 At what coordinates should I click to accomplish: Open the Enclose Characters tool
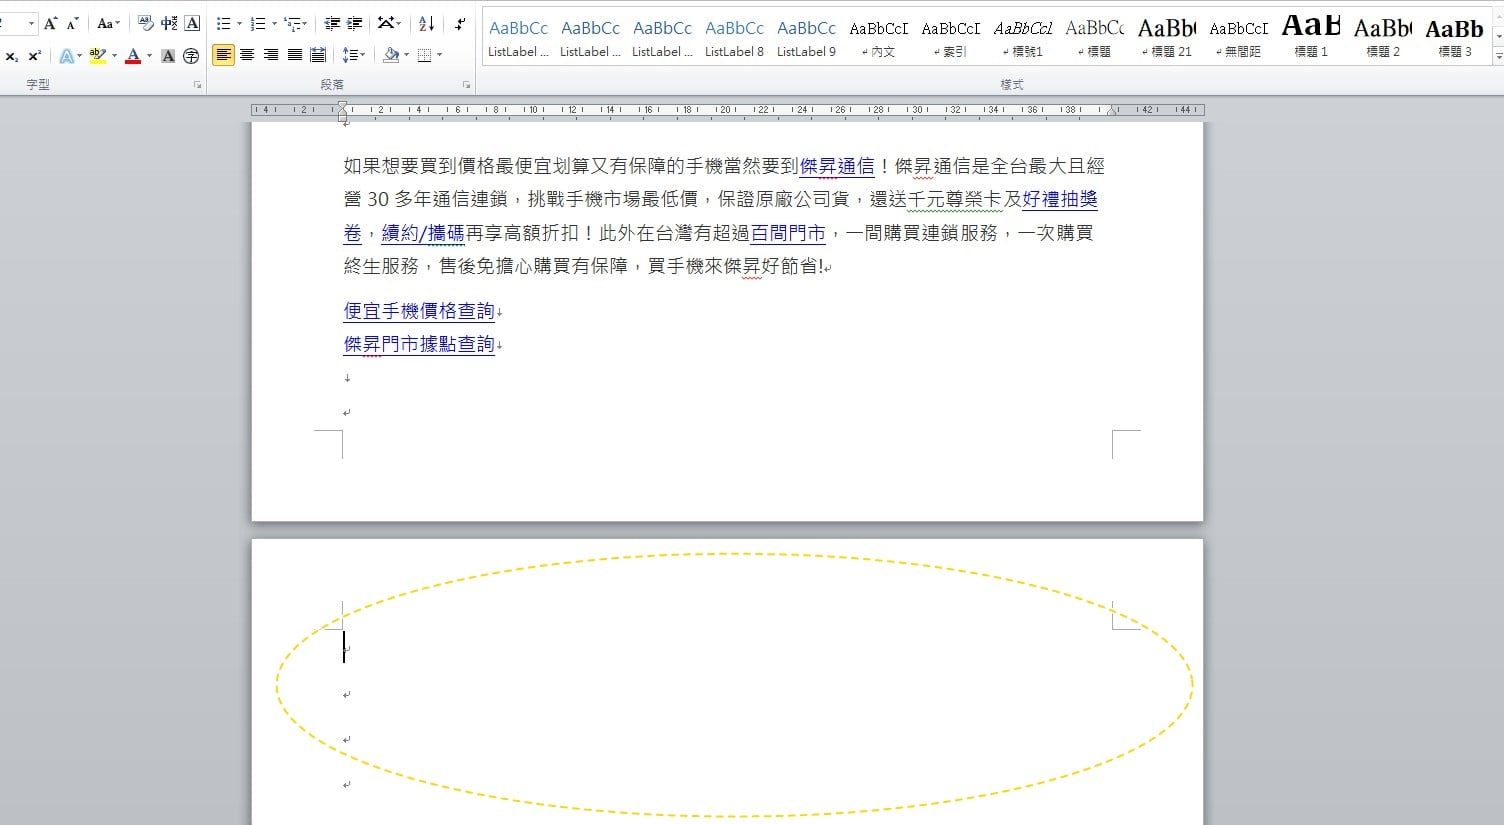(x=191, y=56)
